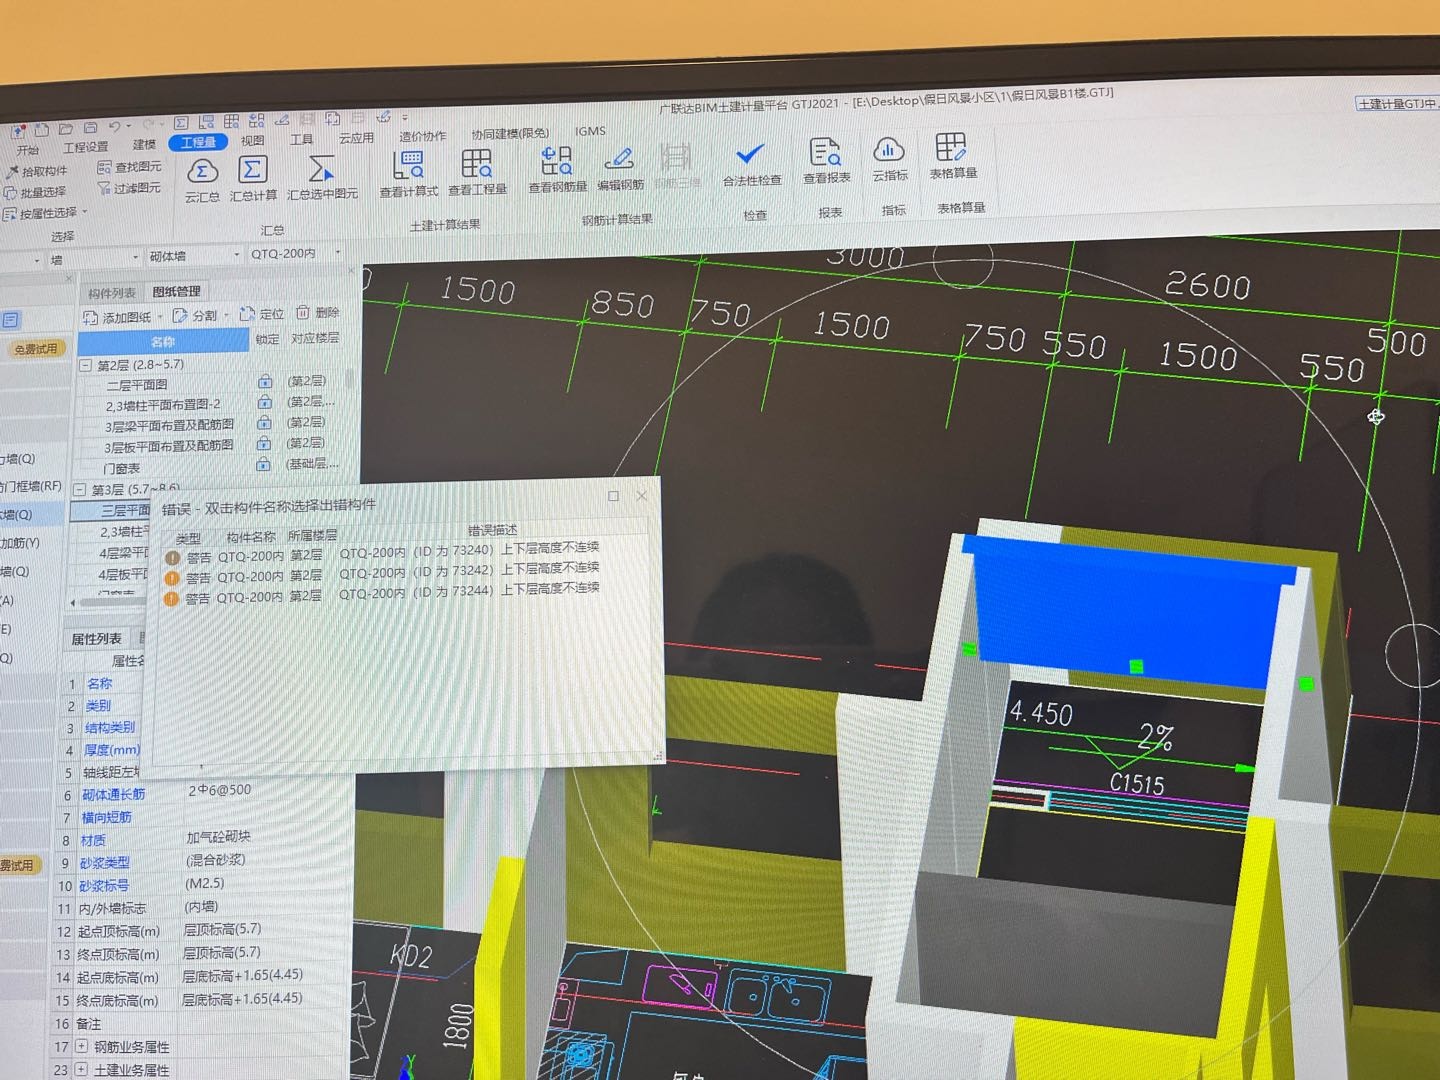Click the save icon in quick access toolbar
Screen dimensions: 1440x1080
pyautogui.click(x=90, y=128)
